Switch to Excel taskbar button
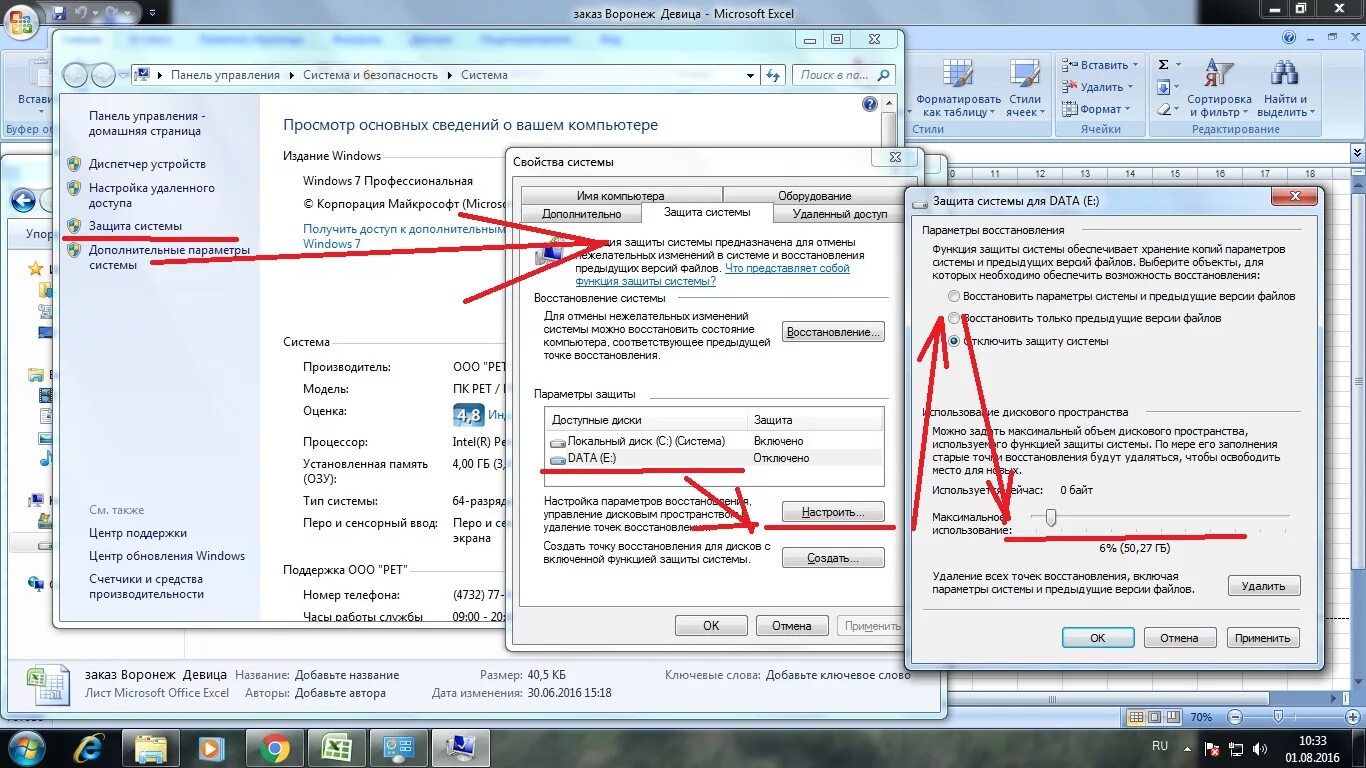The height and width of the screenshot is (768, 1366). [x=336, y=747]
